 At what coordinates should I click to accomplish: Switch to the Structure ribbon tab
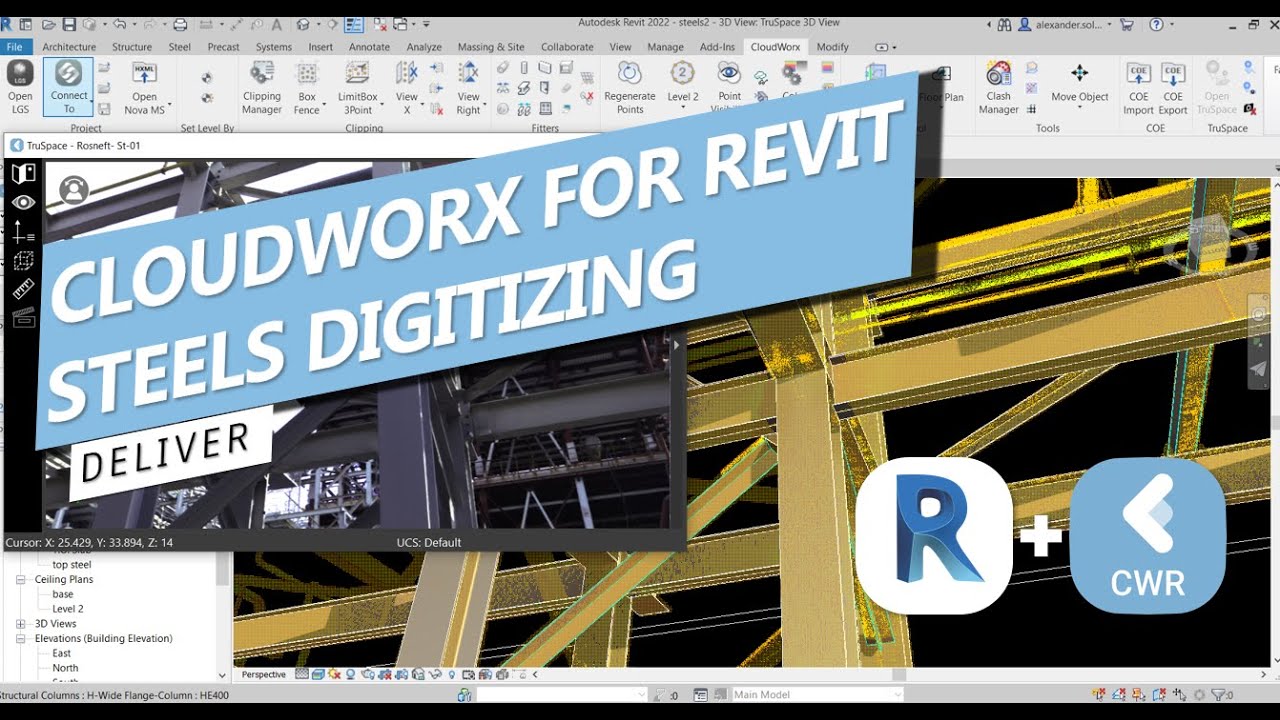[132, 47]
